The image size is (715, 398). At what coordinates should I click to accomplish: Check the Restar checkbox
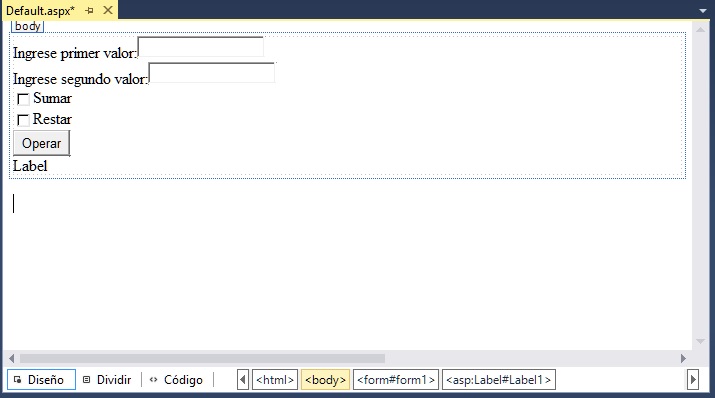pos(23,120)
